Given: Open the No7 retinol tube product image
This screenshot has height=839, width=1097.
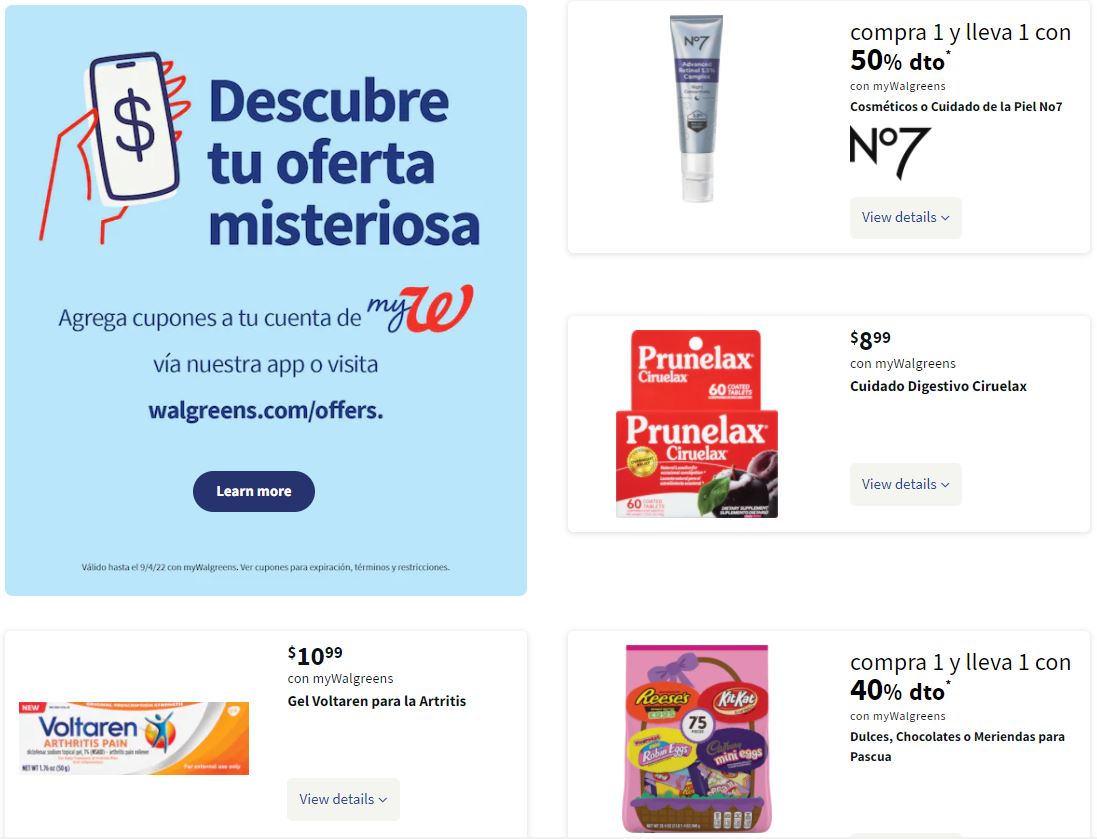Looking at the screenshot, I should 697,108.
